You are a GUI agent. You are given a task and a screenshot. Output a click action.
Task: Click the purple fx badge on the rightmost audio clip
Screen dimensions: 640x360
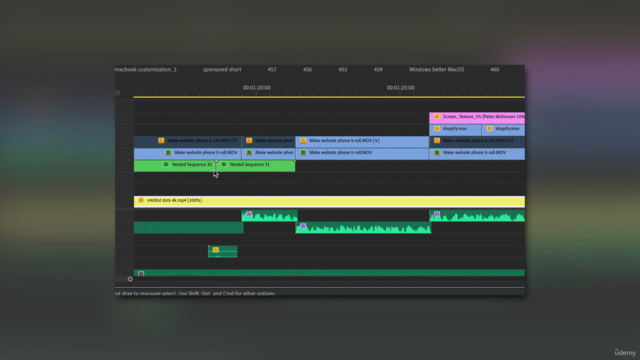pos(437,214)
